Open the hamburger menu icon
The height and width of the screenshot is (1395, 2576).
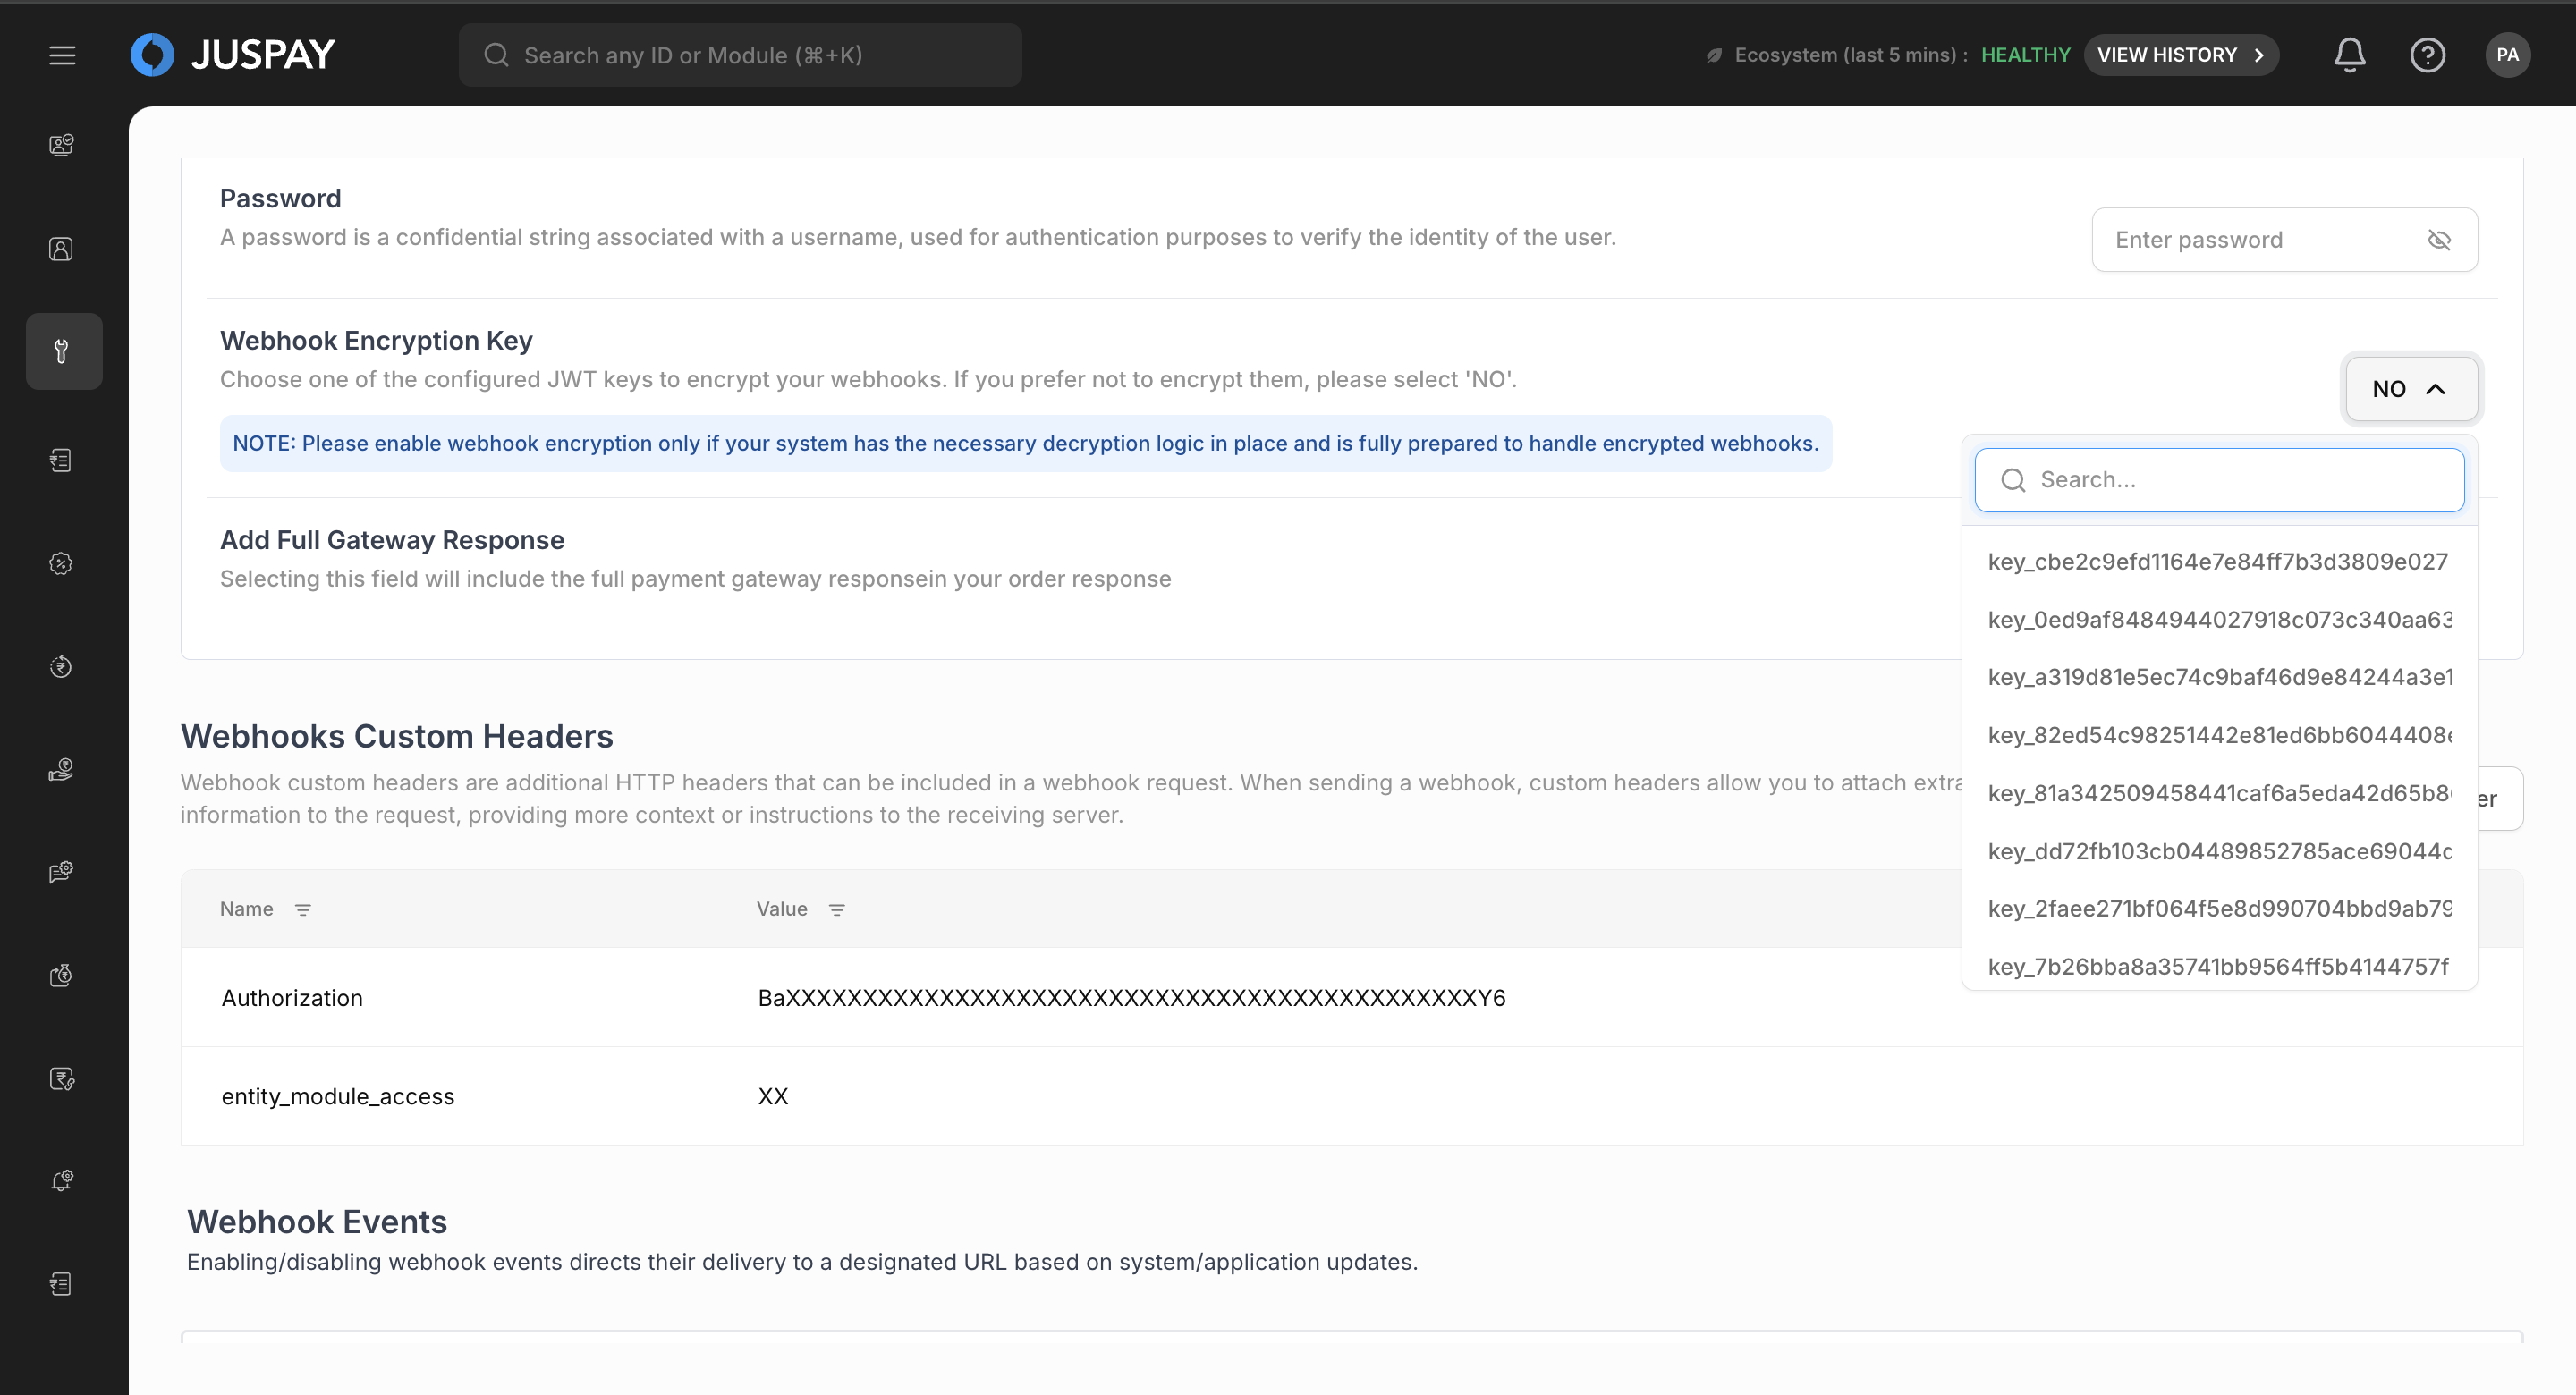point(62,55)
